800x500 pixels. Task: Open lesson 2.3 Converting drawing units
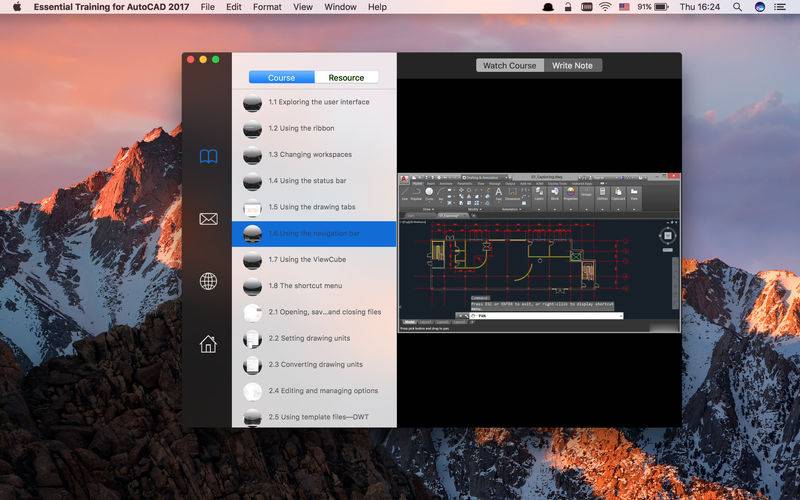pyautogui.click(x=314, y=365)
